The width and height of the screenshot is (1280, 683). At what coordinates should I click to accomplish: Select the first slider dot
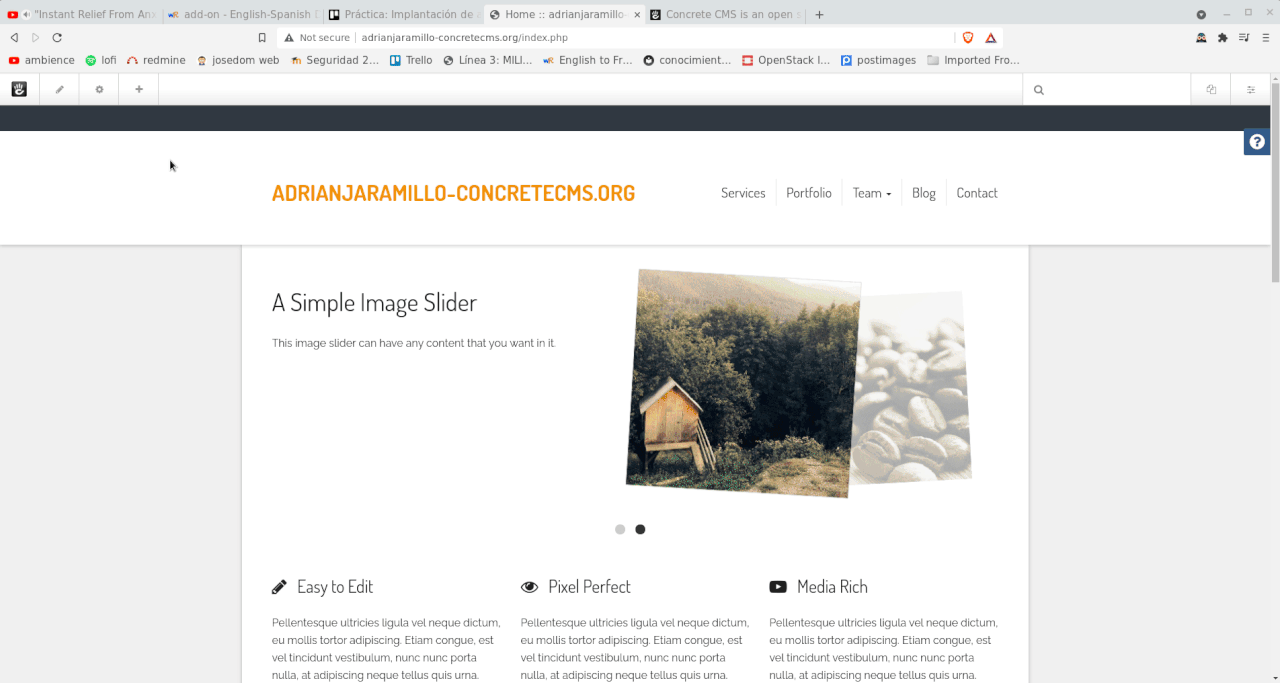pos(620,529)
